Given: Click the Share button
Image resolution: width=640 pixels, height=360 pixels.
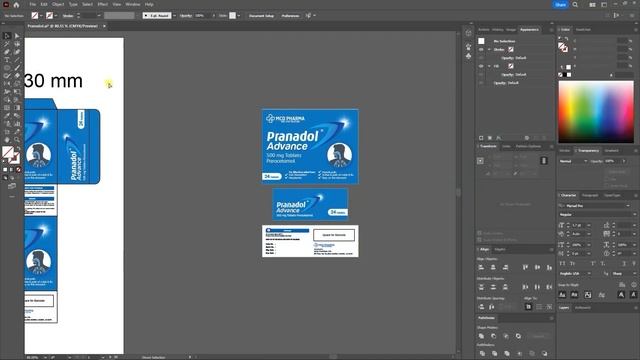Looking at the screenshot, I should pyautogui.click(x=560, y=4).
